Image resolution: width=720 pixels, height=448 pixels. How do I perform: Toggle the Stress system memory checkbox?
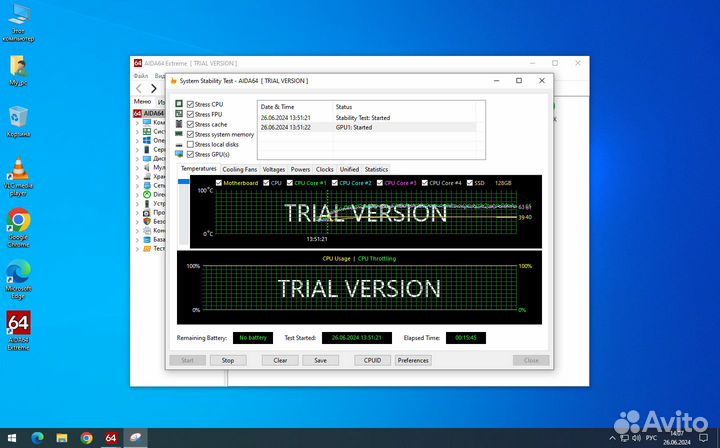[x=190, y=134]
